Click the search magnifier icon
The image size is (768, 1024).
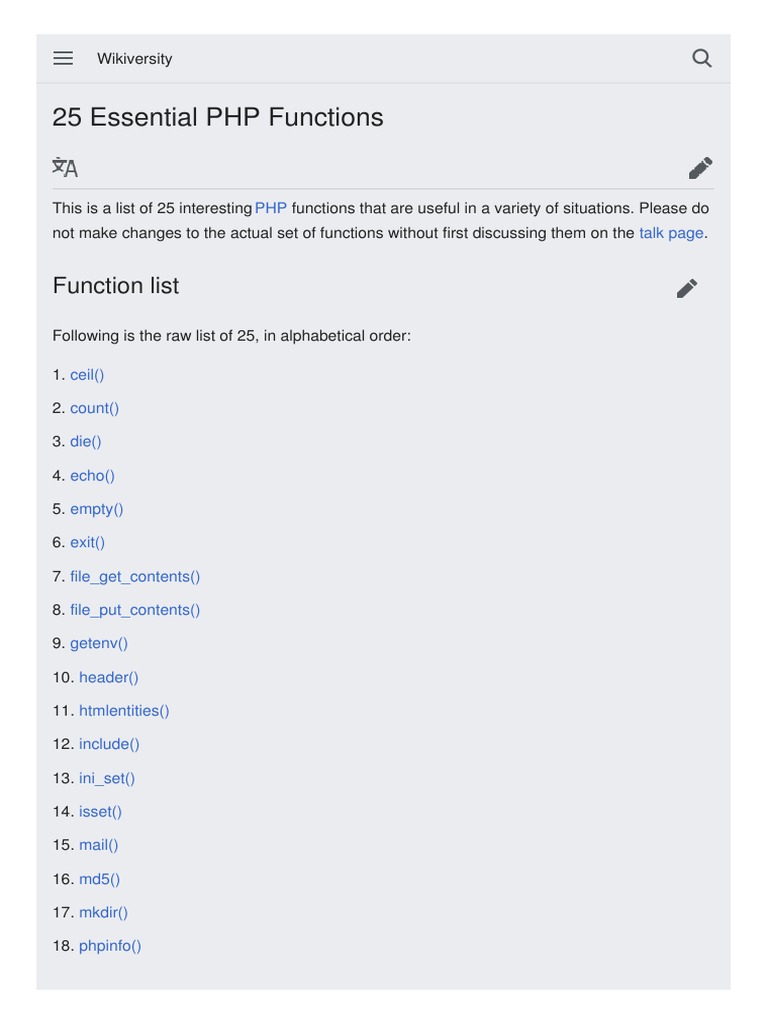coord(702,58)
